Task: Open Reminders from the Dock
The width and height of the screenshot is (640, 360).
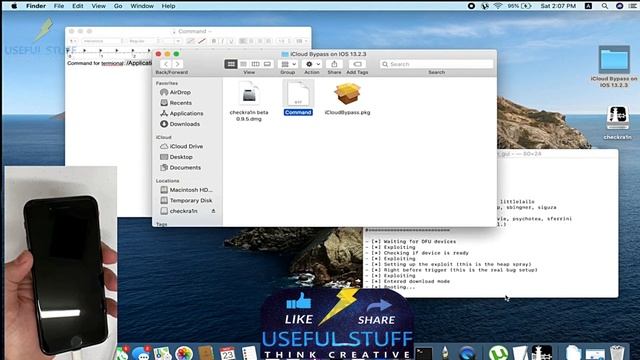Action: click(x=249, y=353)
